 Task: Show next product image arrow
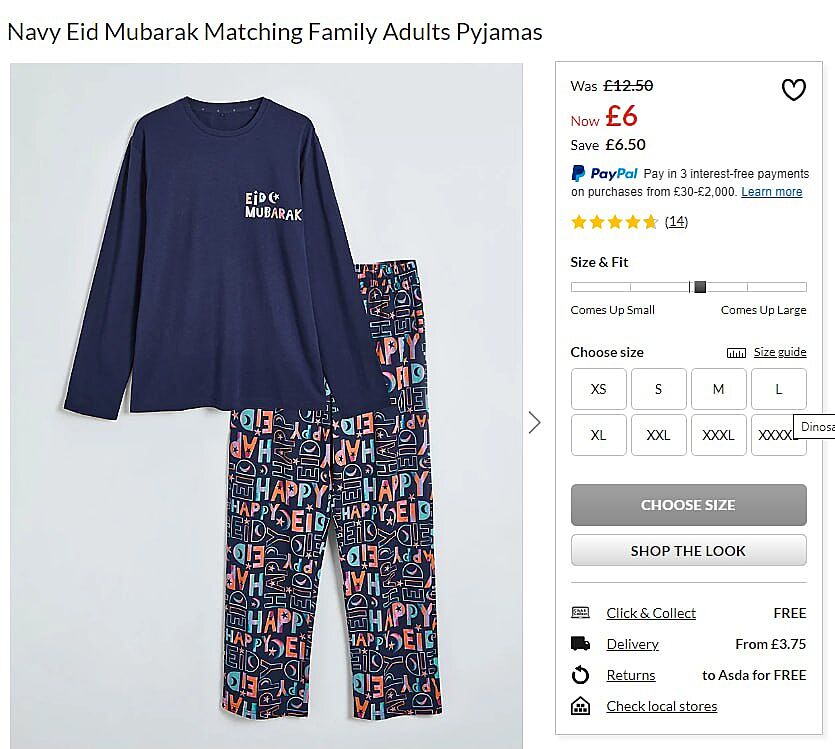pyautogui.click(x=534, y=422)
